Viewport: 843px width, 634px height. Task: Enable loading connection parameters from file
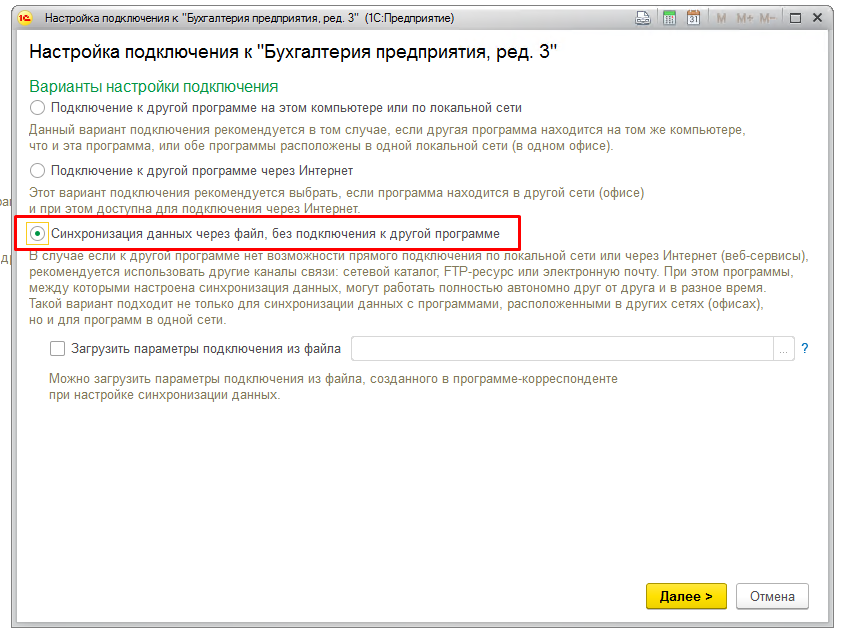pos(57,348)
